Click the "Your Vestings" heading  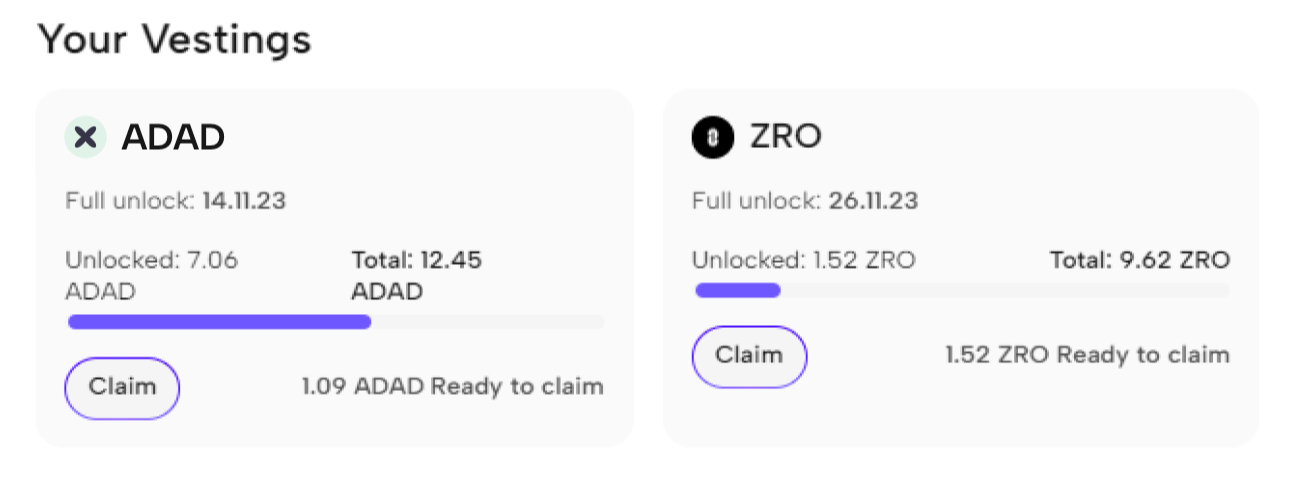[174, 40]
